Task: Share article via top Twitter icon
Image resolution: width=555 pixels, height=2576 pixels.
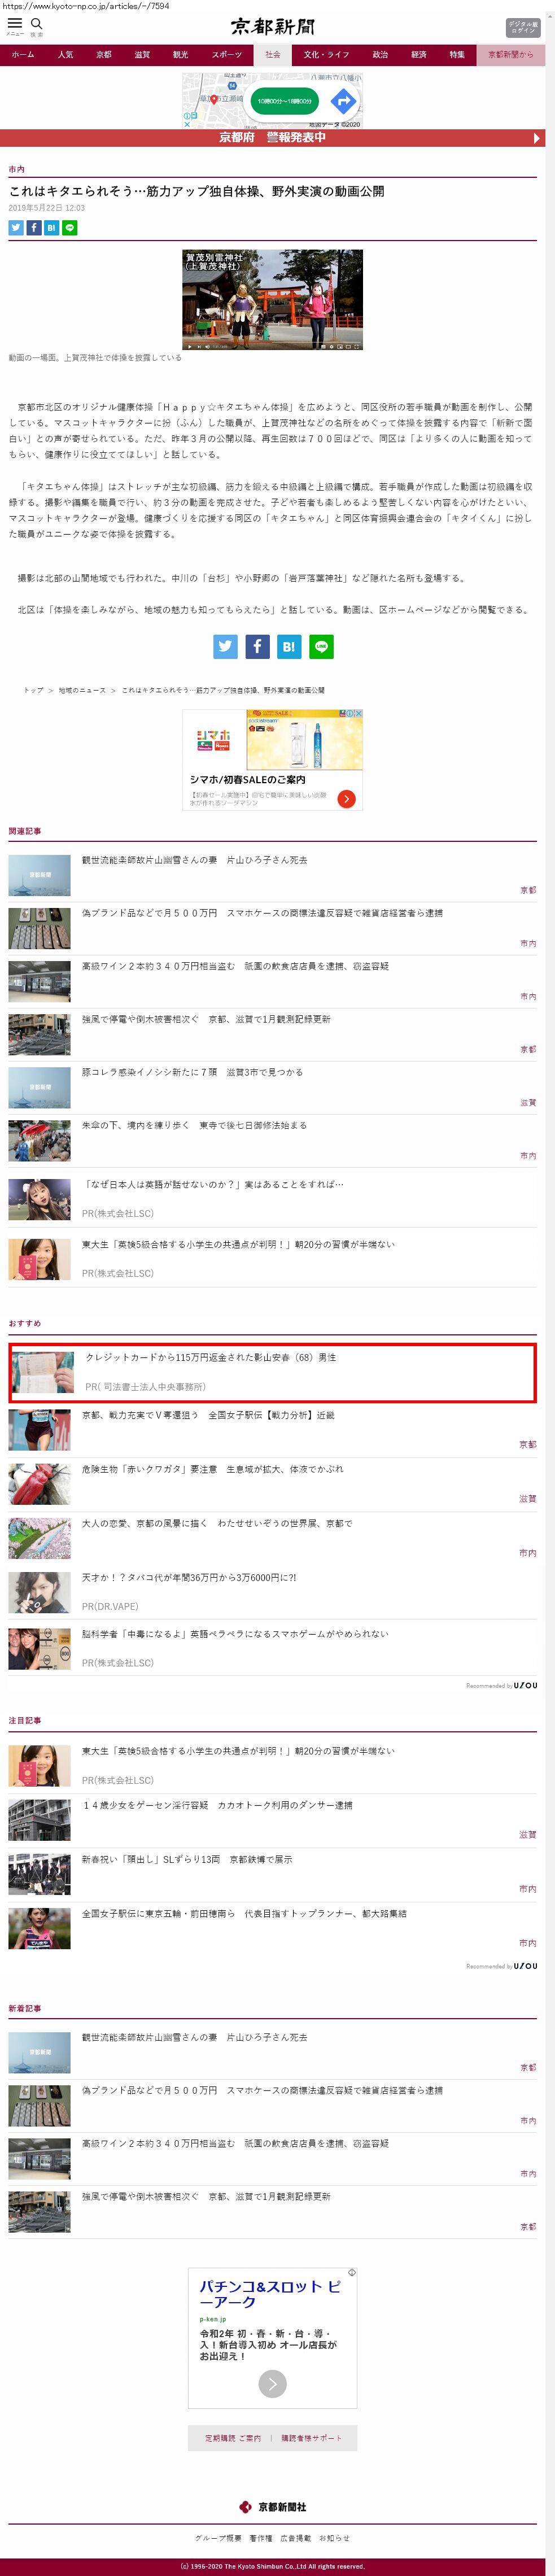Action: coord(16,228)
